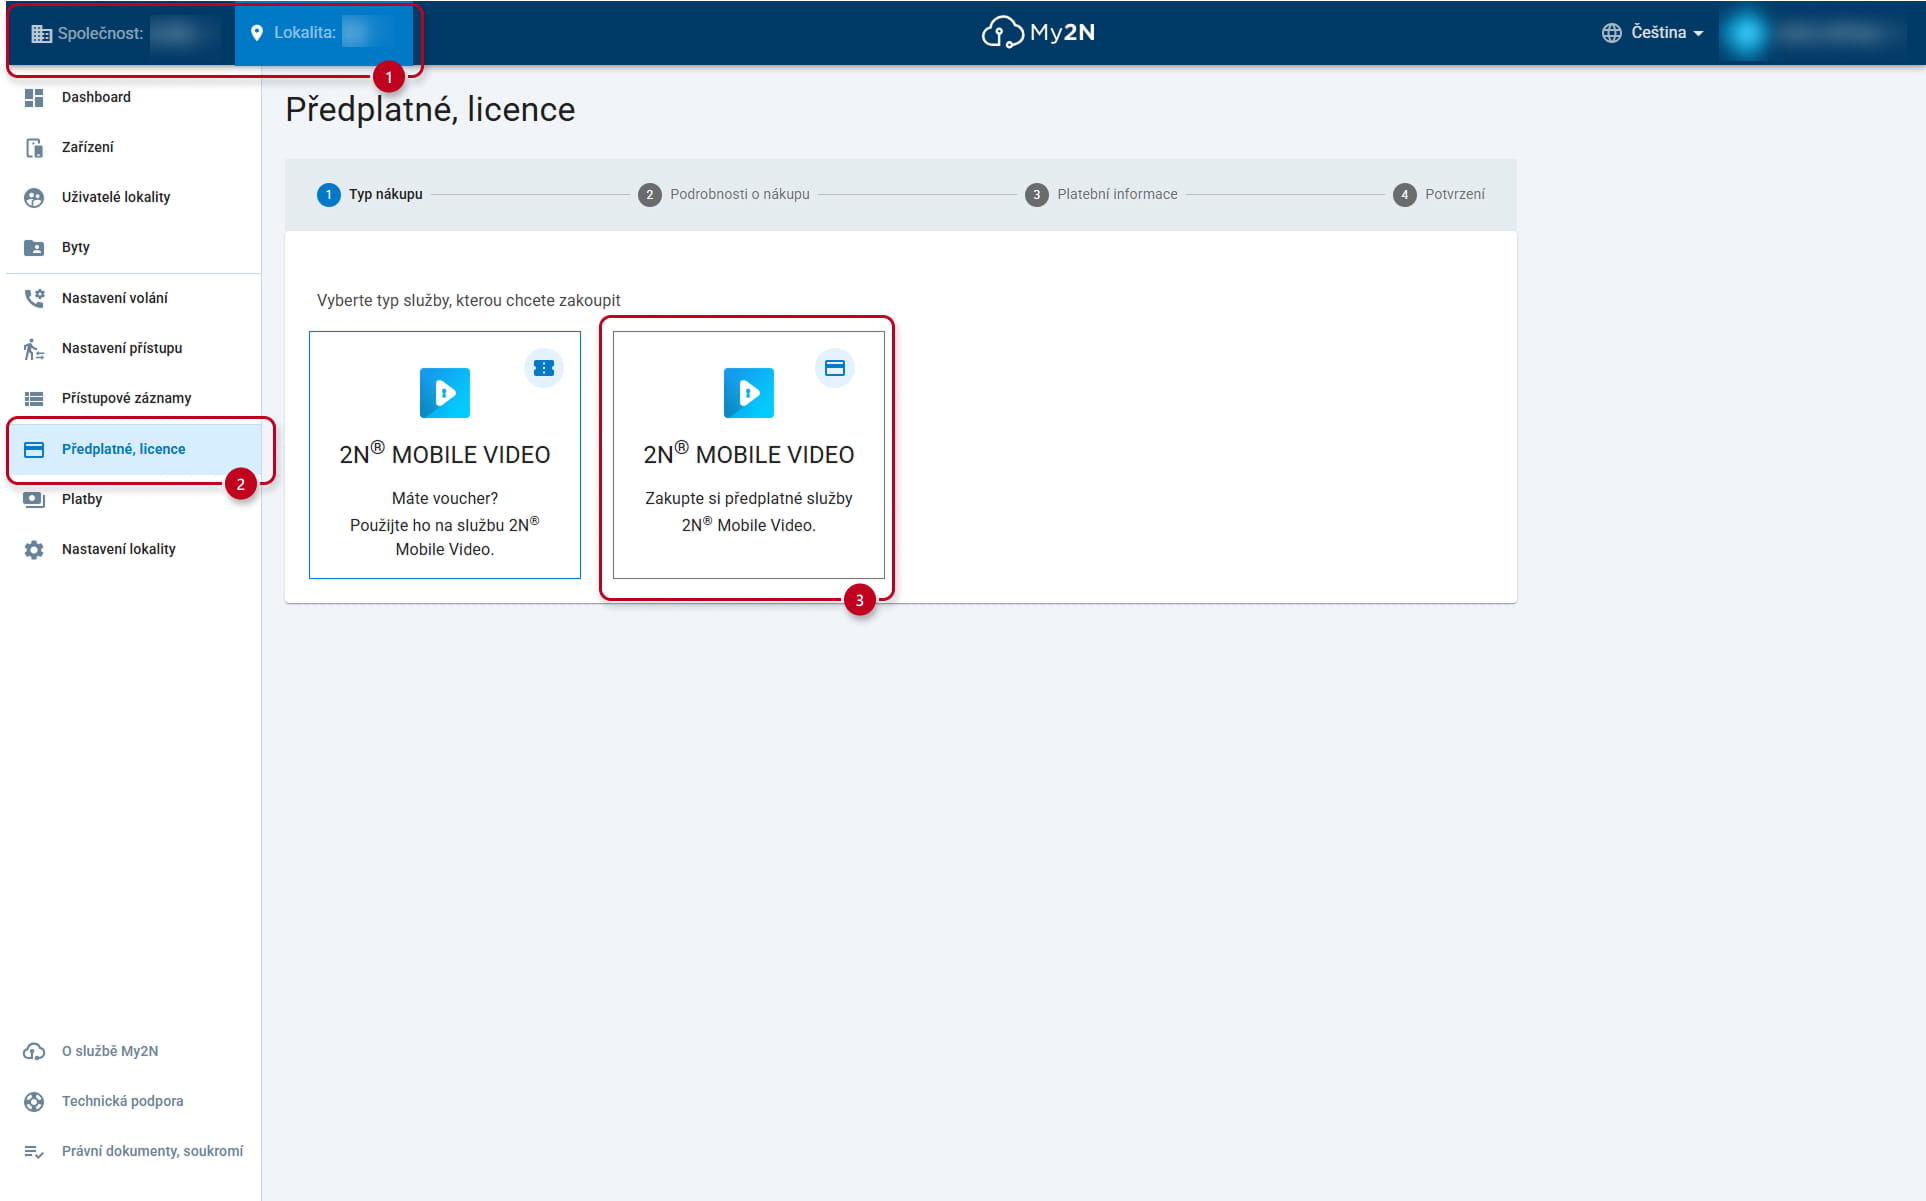Click the voucher card's video play icon

445,393
